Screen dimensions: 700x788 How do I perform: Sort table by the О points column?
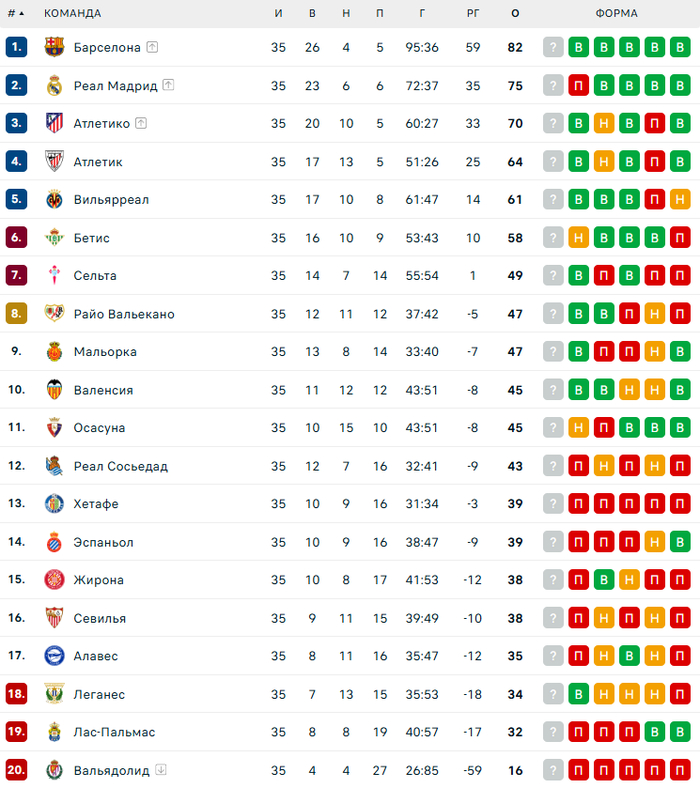pyautogui.click(x=515, y=14)
